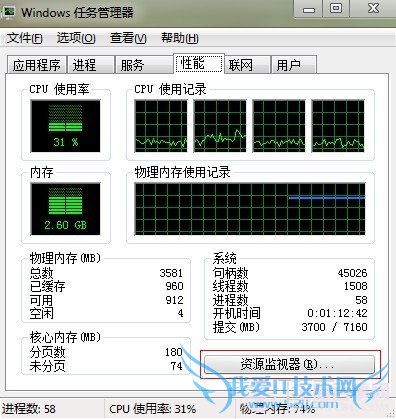
Task: Click the 物理内存使用记录 graph
Action: click(250, 209)
